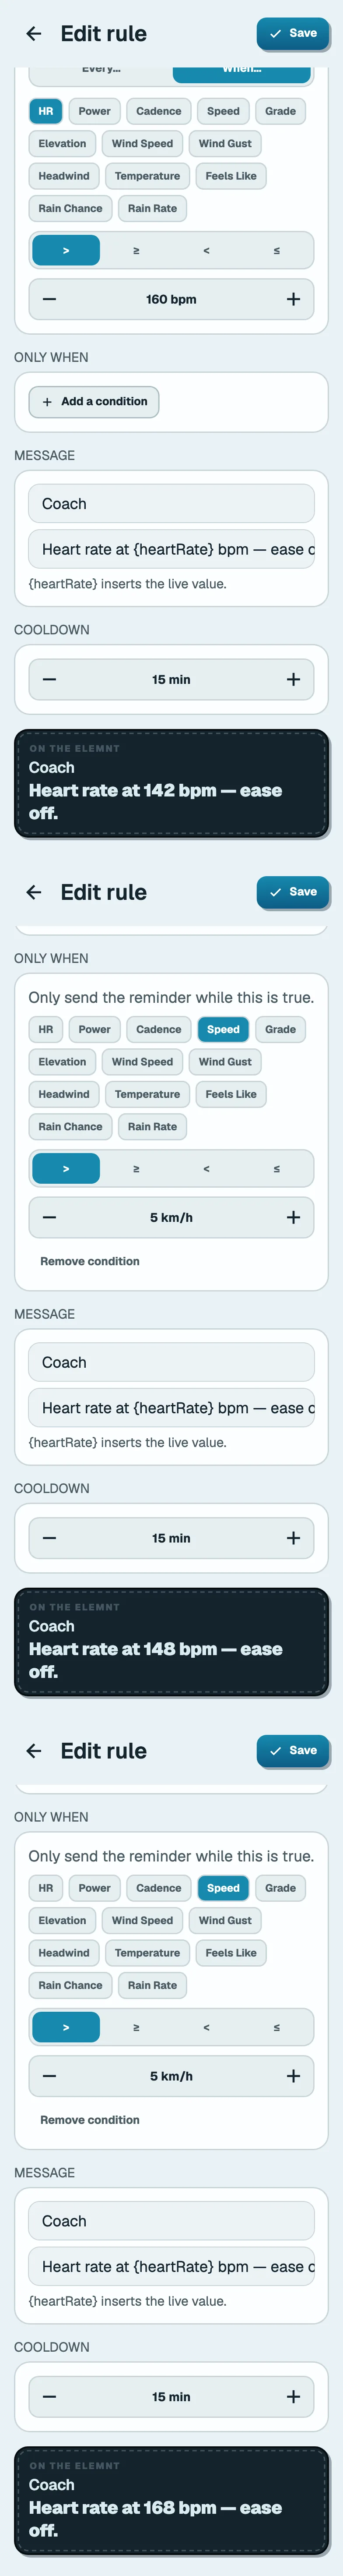This screenshot has width=343, height=2576.
Task: Save the rule showing the 160 bpm threshold
Action: [x=293, y=33]
